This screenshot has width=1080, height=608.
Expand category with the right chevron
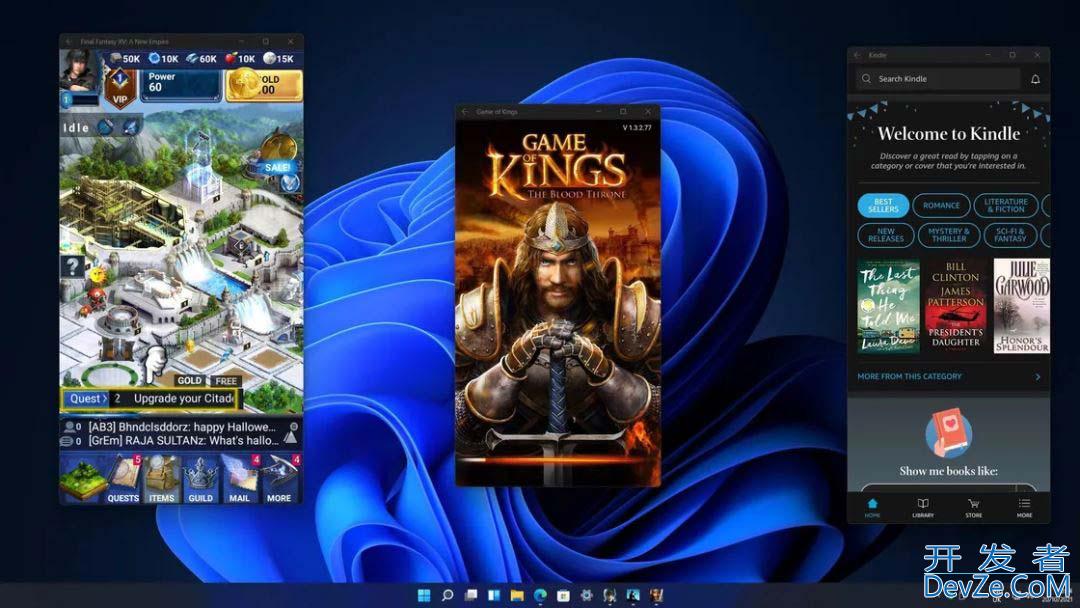(1037, 377)
